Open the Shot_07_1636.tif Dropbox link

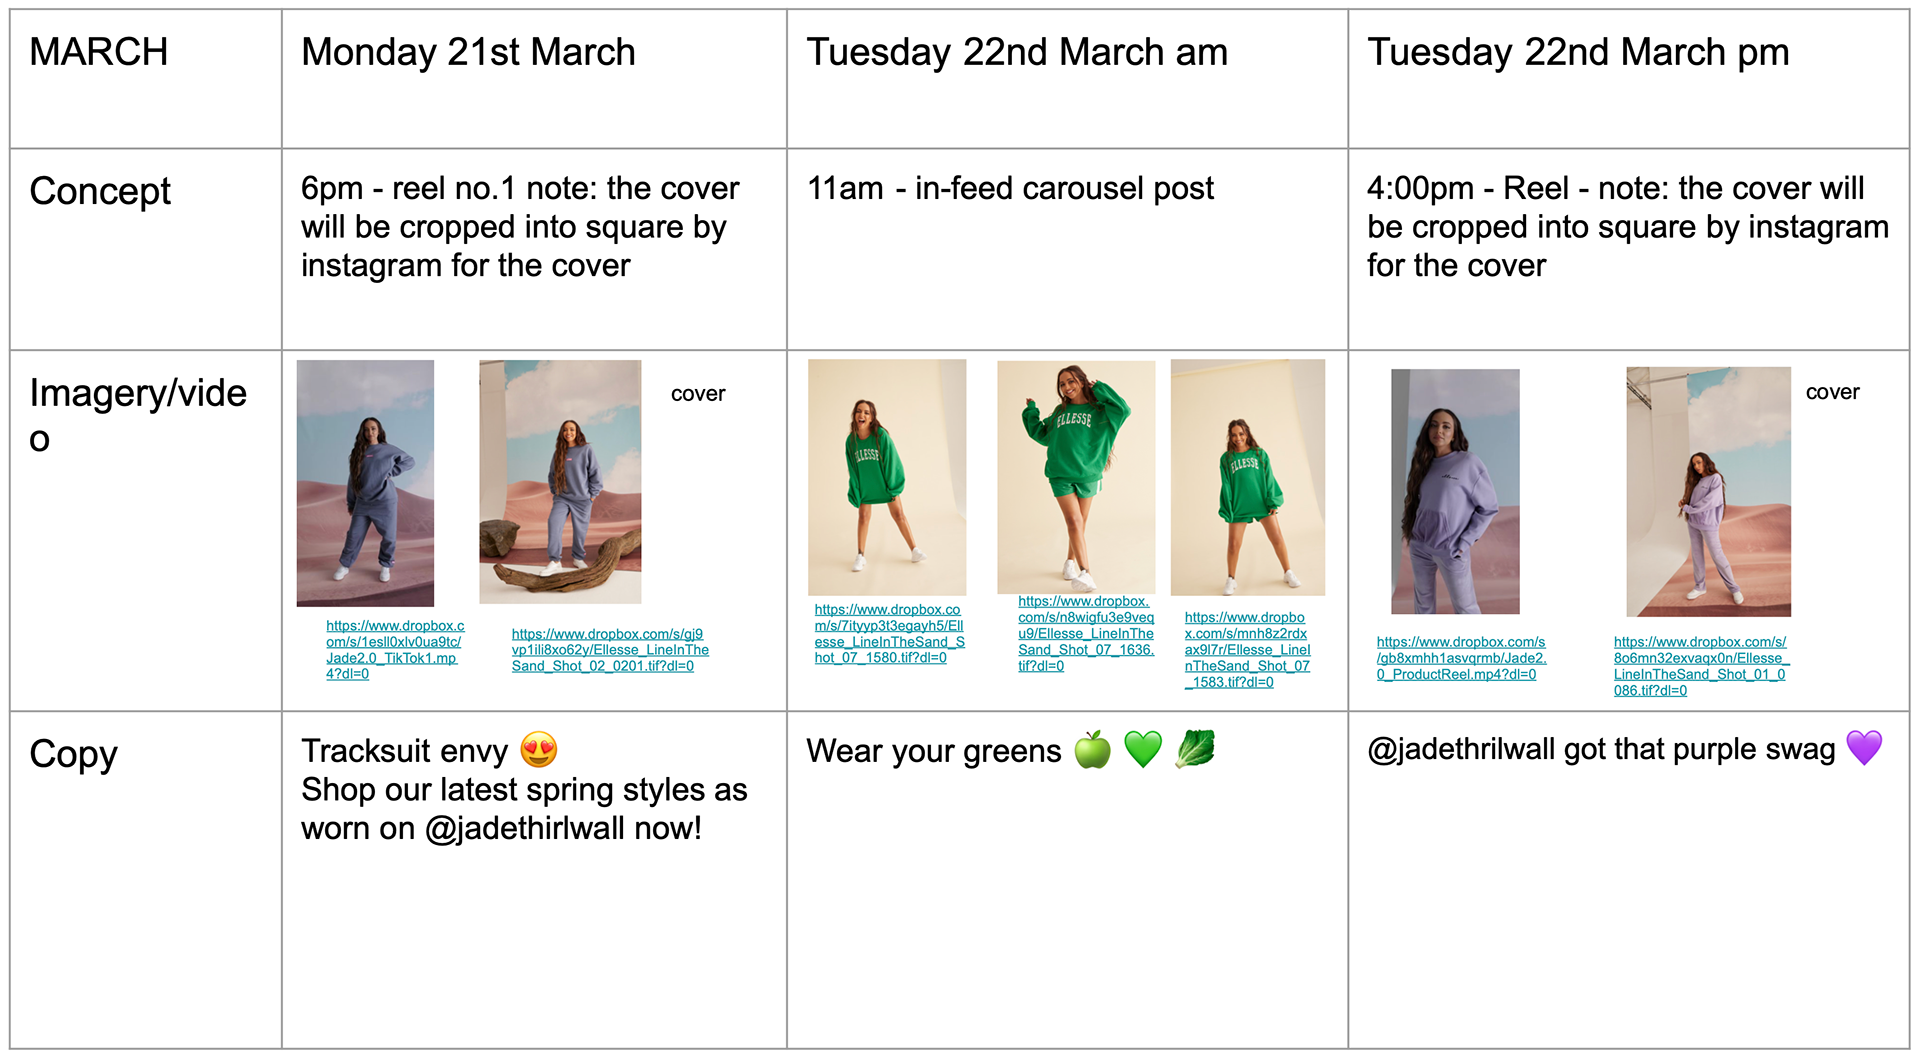[1086, 634]
